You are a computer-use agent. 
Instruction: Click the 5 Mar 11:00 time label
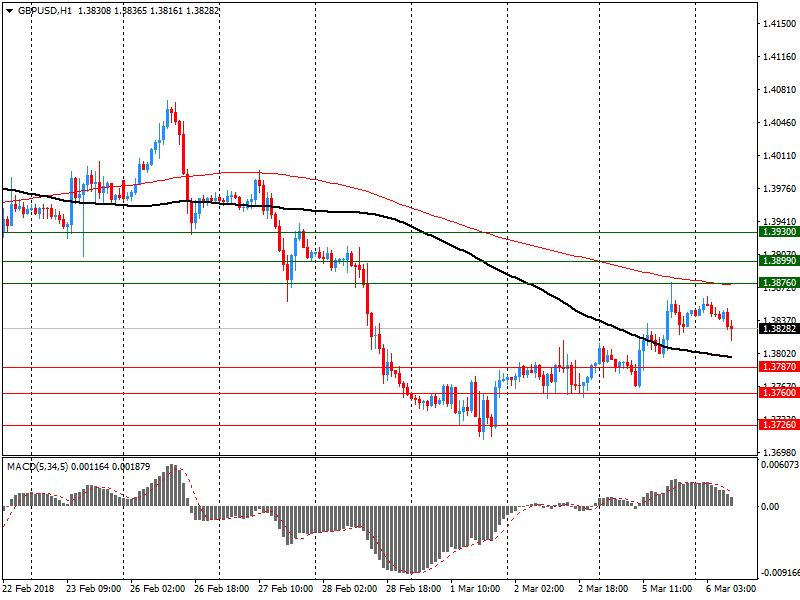[667, 589]
